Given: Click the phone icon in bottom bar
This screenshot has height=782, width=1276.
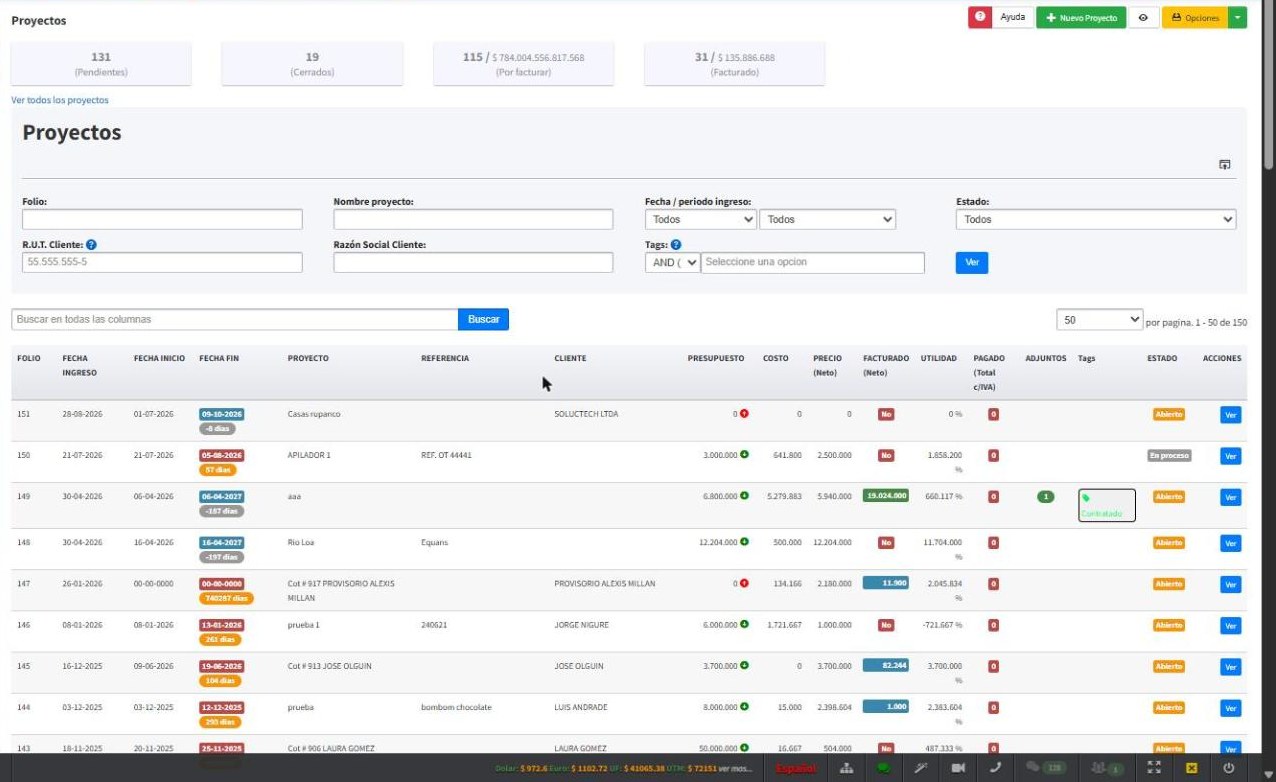Looking at the screenshot, I should click(995, 768).
